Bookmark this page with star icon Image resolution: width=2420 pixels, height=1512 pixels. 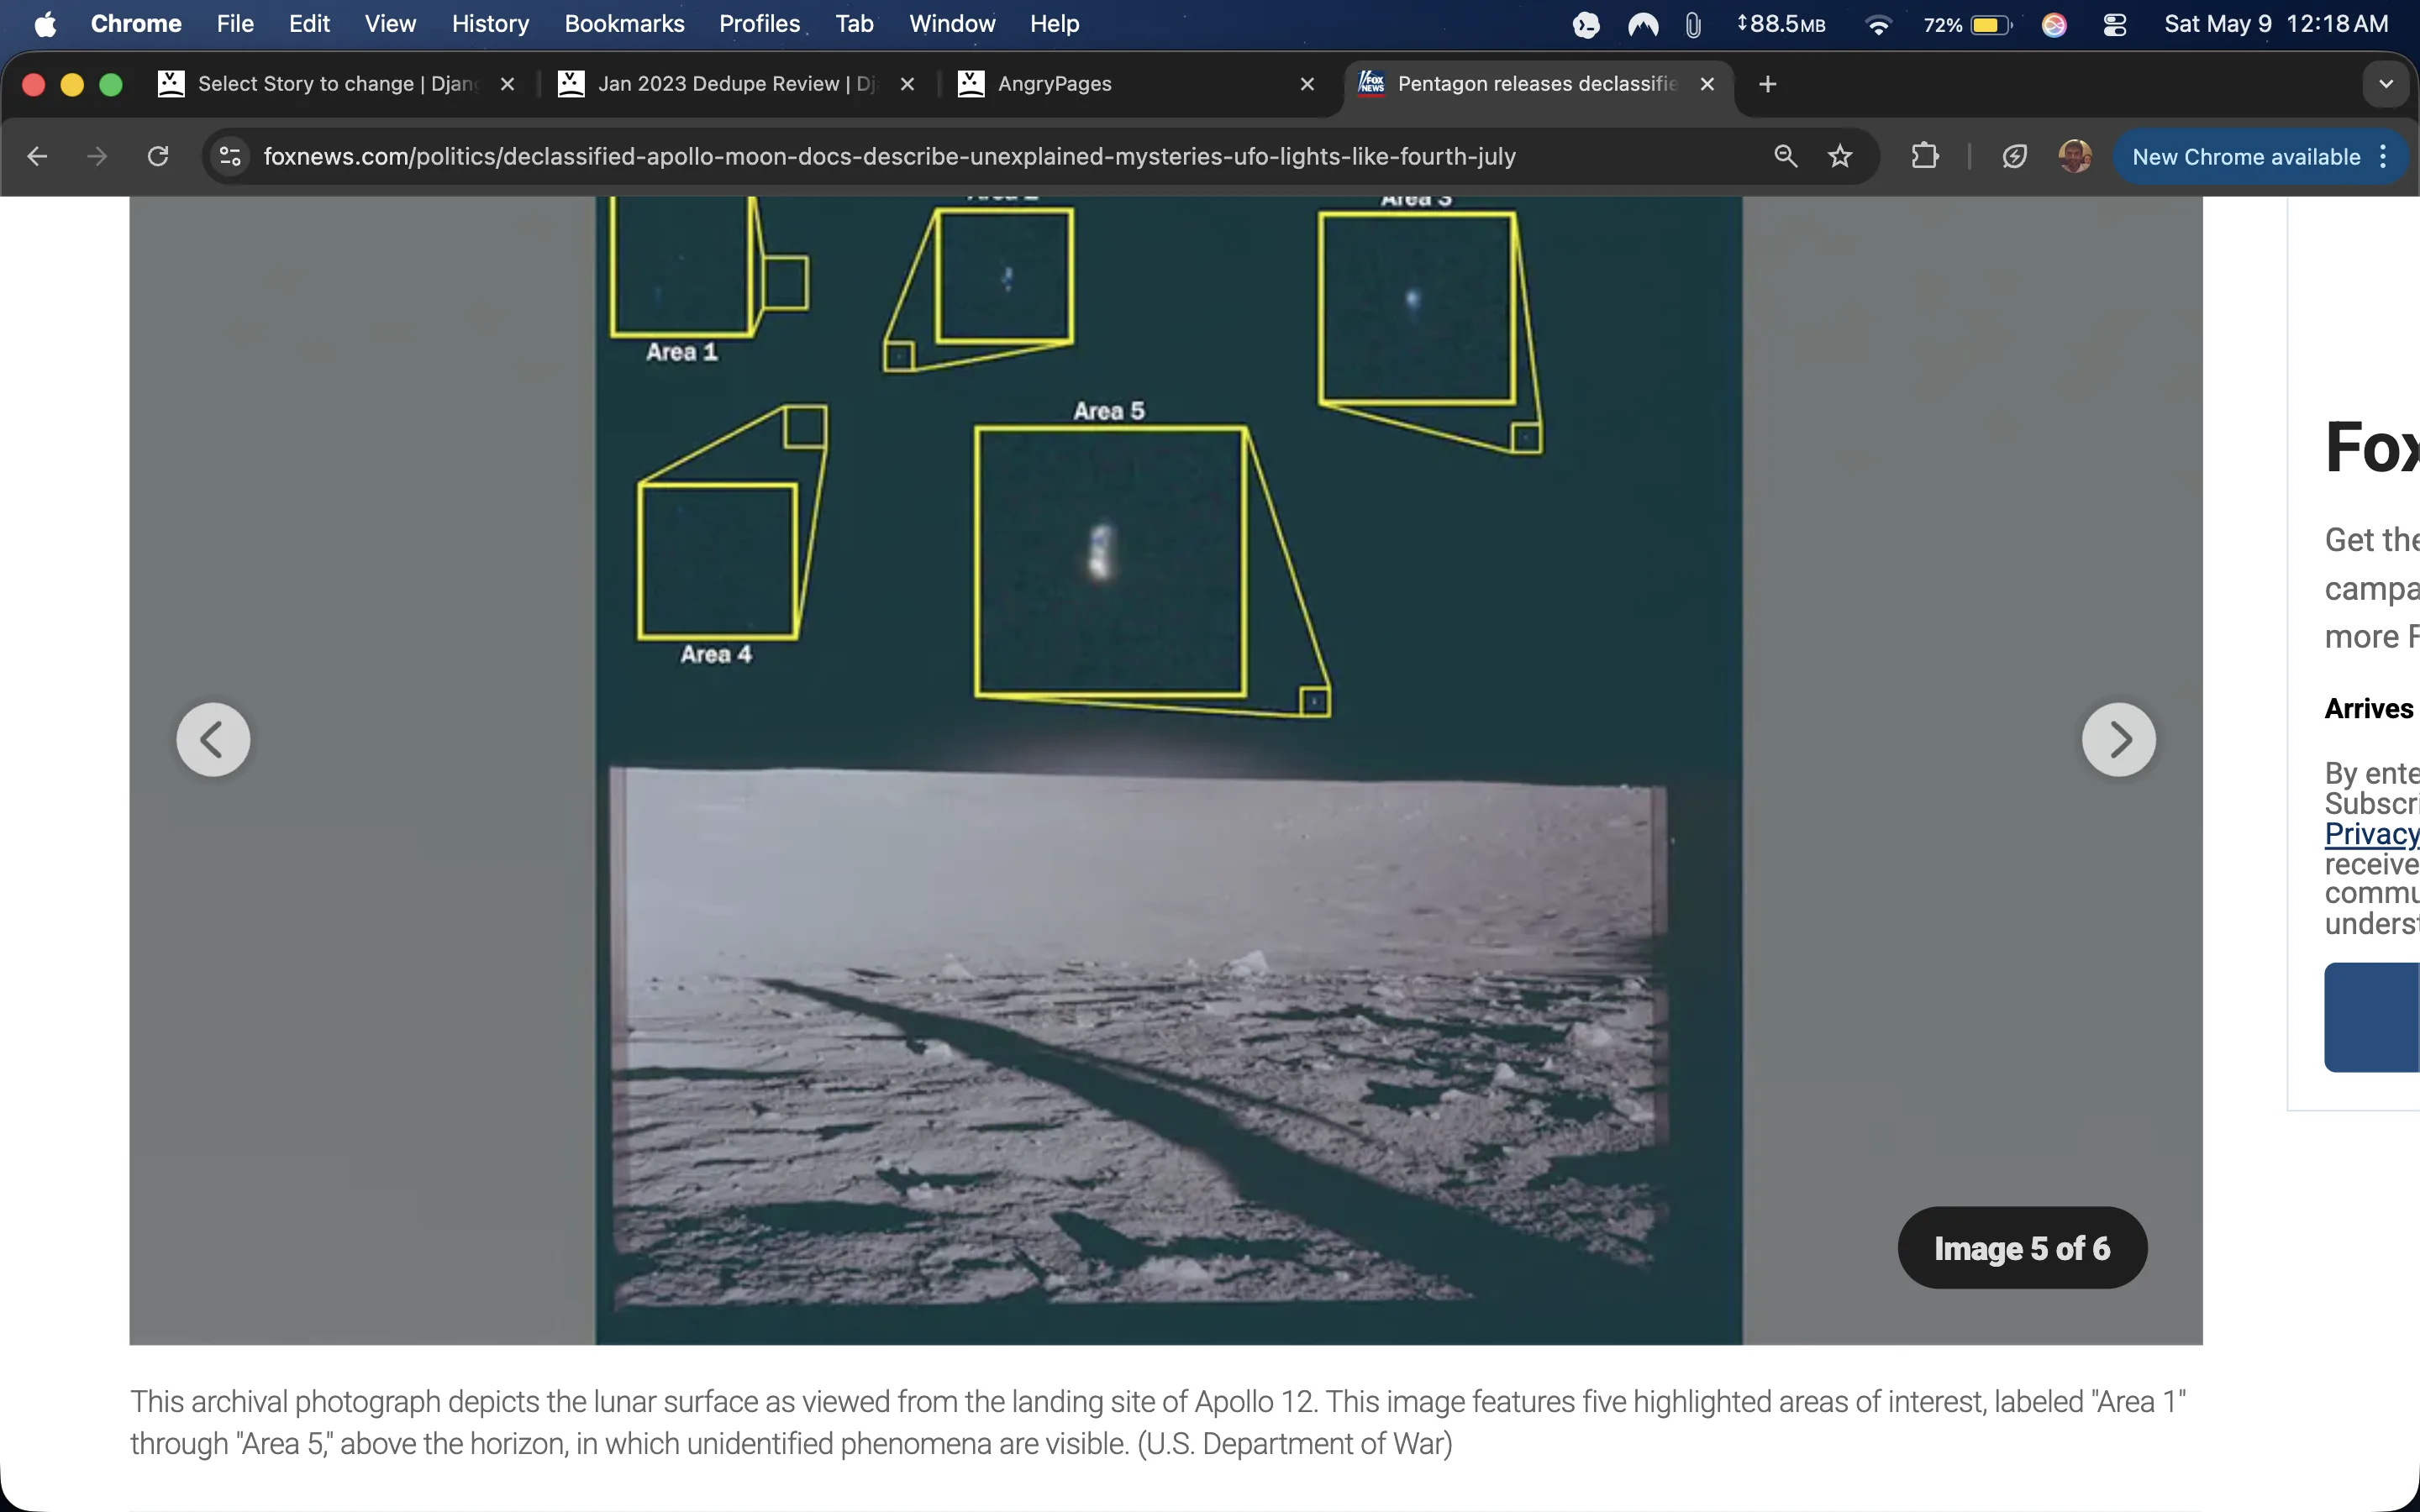pos(1840,156)
